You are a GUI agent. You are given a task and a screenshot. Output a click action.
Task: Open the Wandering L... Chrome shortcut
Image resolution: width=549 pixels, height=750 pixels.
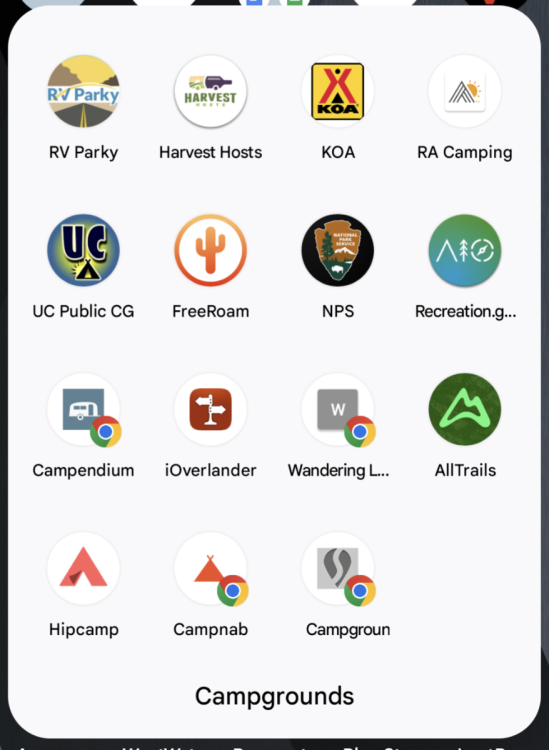point(338,409)
